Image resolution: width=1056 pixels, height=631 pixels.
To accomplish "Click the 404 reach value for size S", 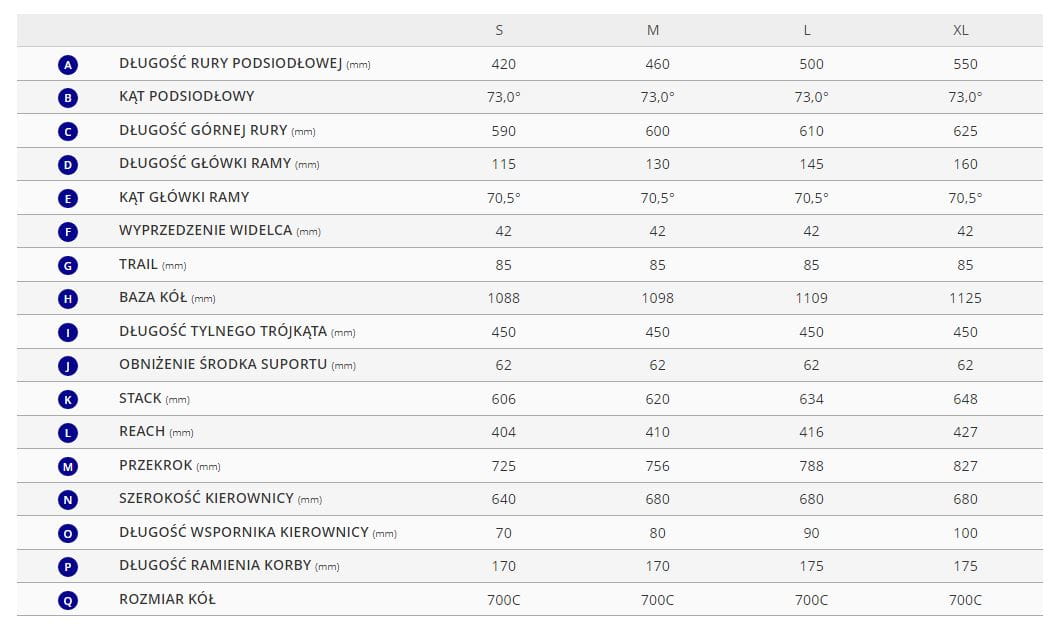I will click(x=504, y=432).
